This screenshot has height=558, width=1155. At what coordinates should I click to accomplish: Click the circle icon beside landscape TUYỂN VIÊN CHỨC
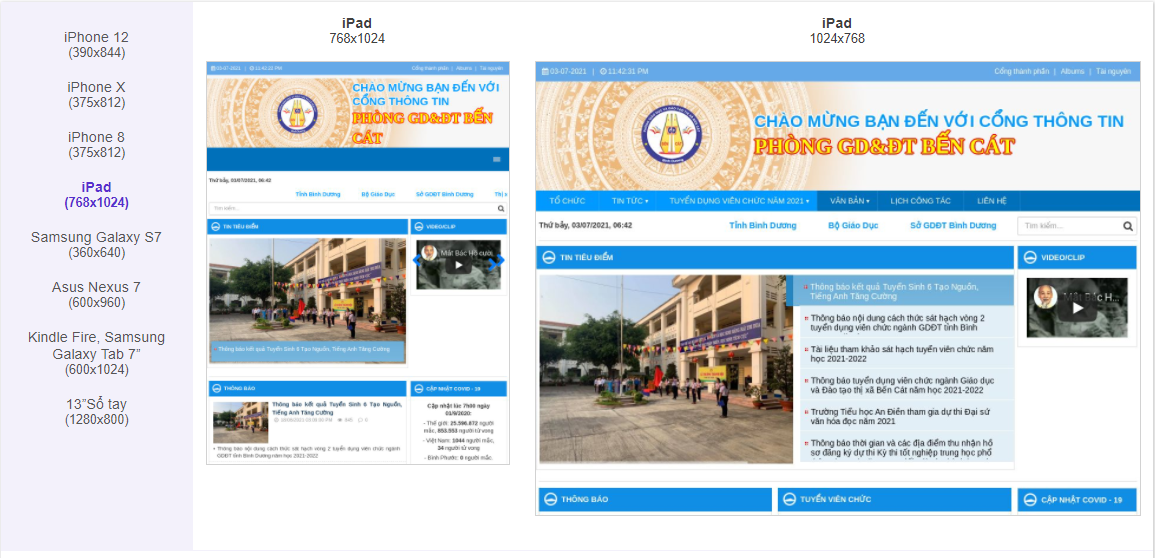[x=787, y=500]
